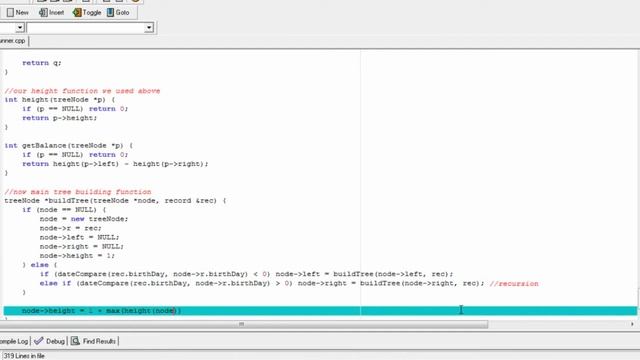Click the 'node = new treeNode;' line
The height and width of the screenshot is (360, 640).
[x=84, y=219]
